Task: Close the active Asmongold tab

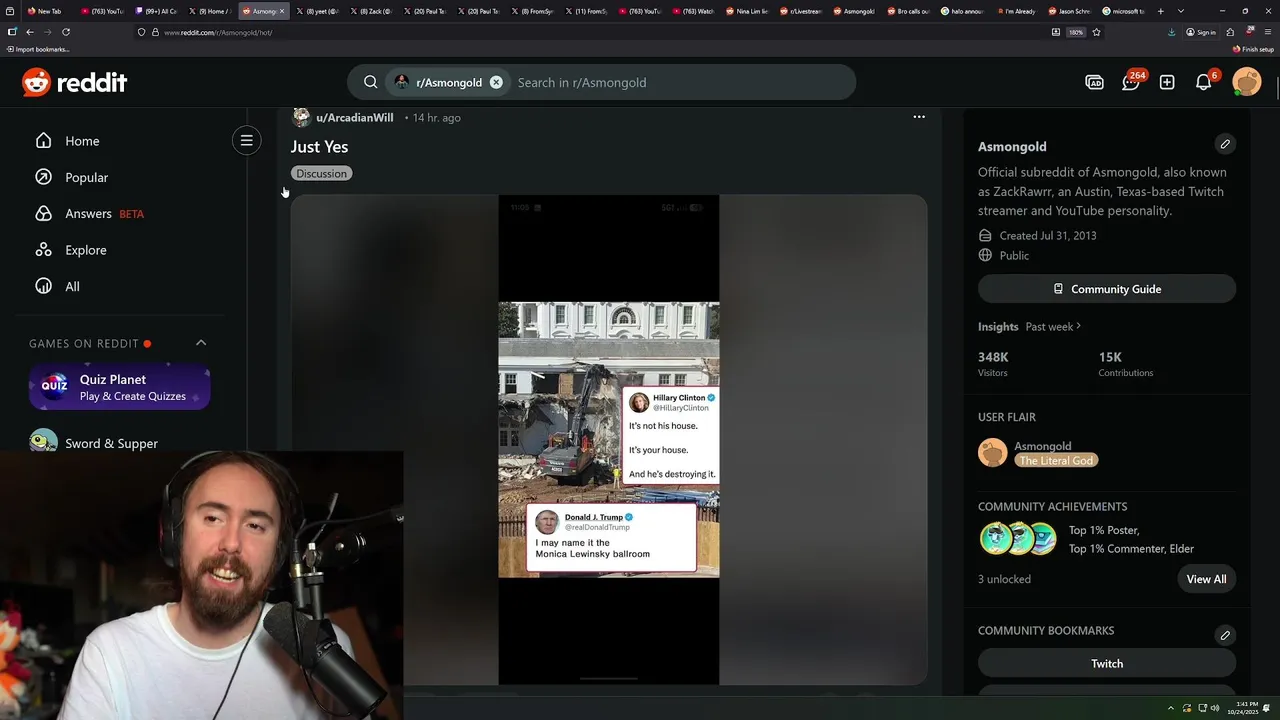Action: 282,11
